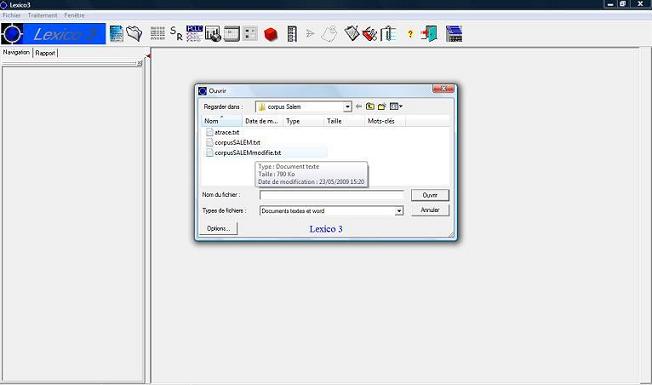Click the Annuler button
This screenshot has width=652, height=385.
coord(430,210)
